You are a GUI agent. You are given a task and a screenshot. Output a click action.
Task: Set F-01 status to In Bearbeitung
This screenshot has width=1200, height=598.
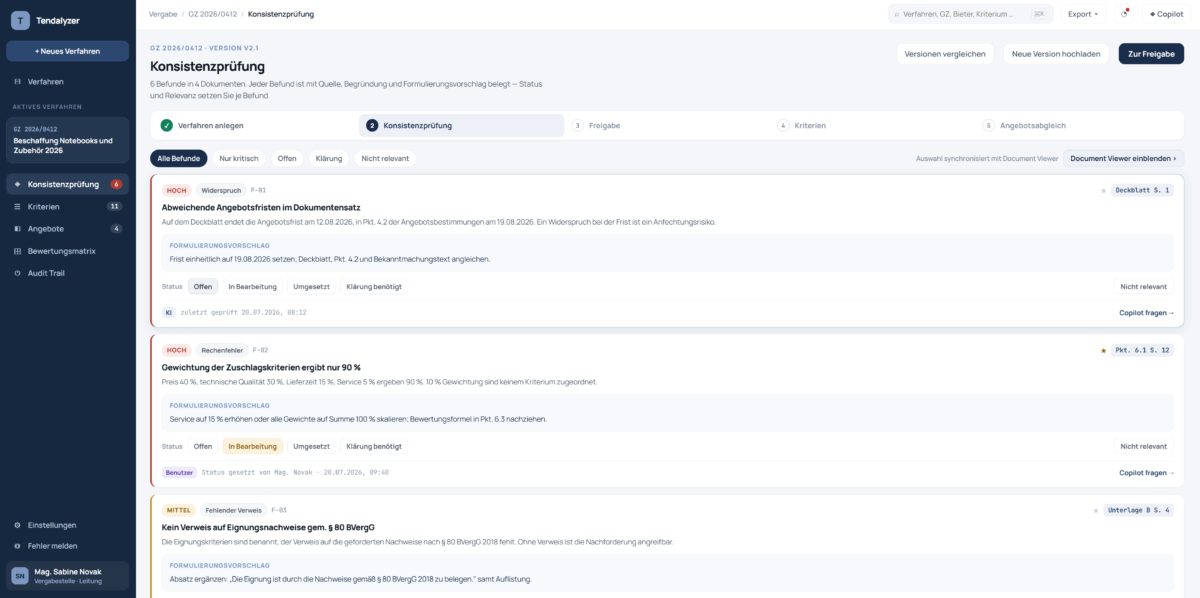(x=253, y=286)
